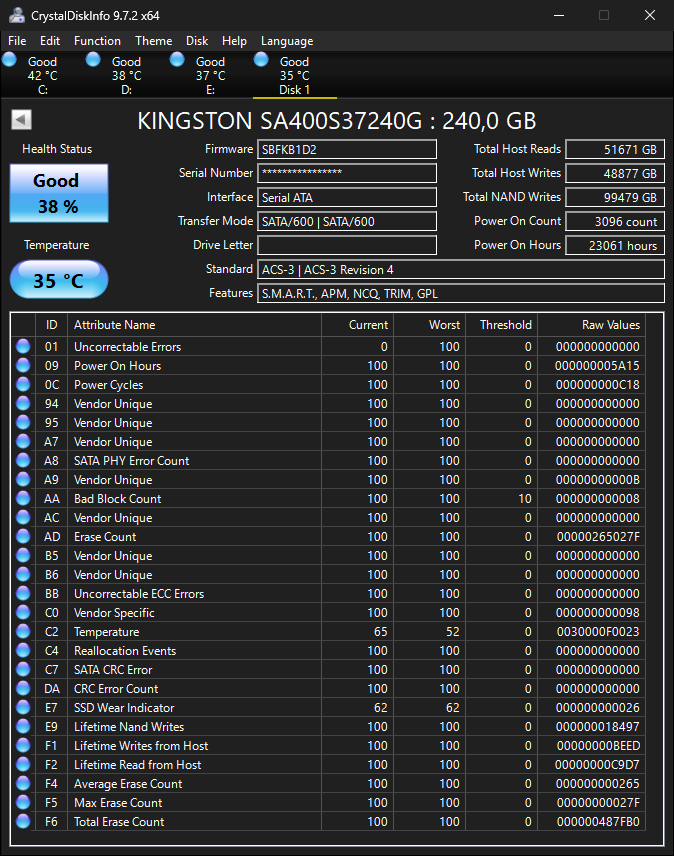Viewport: 674px width, 856px height.
Task: Click status orb for Lifetime Writes from Host
Action: (x=23, y=745)
